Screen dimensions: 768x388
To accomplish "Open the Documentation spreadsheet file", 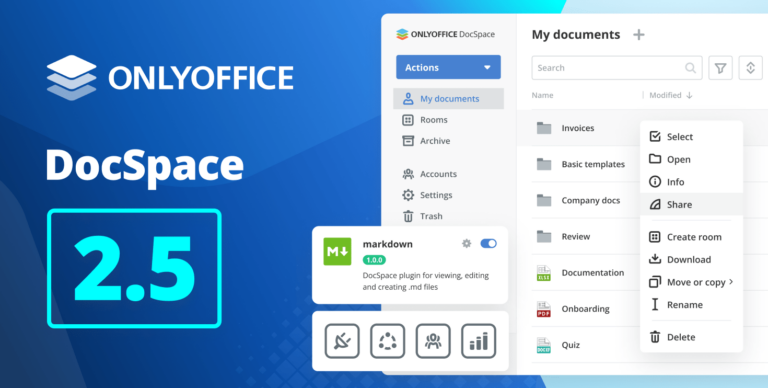I will (x=593, y=273).
